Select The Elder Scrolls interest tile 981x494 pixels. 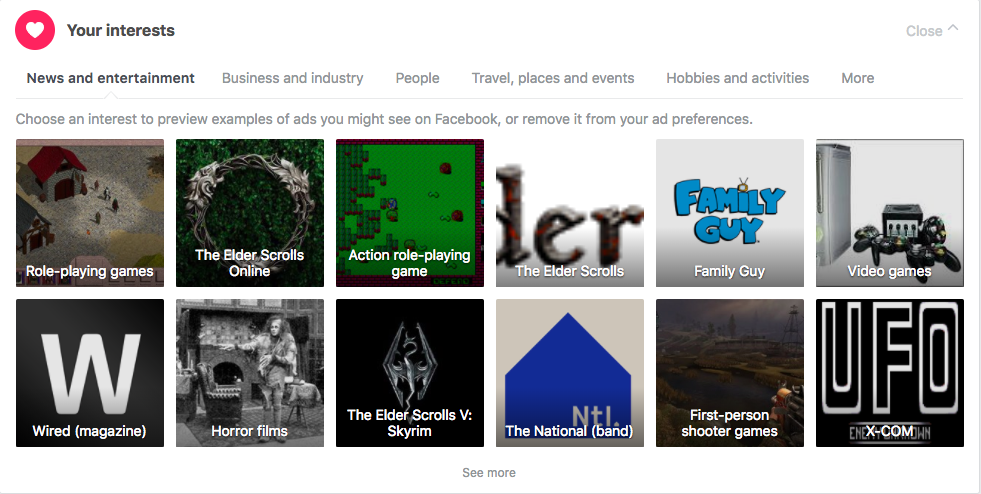click(570, 213)
